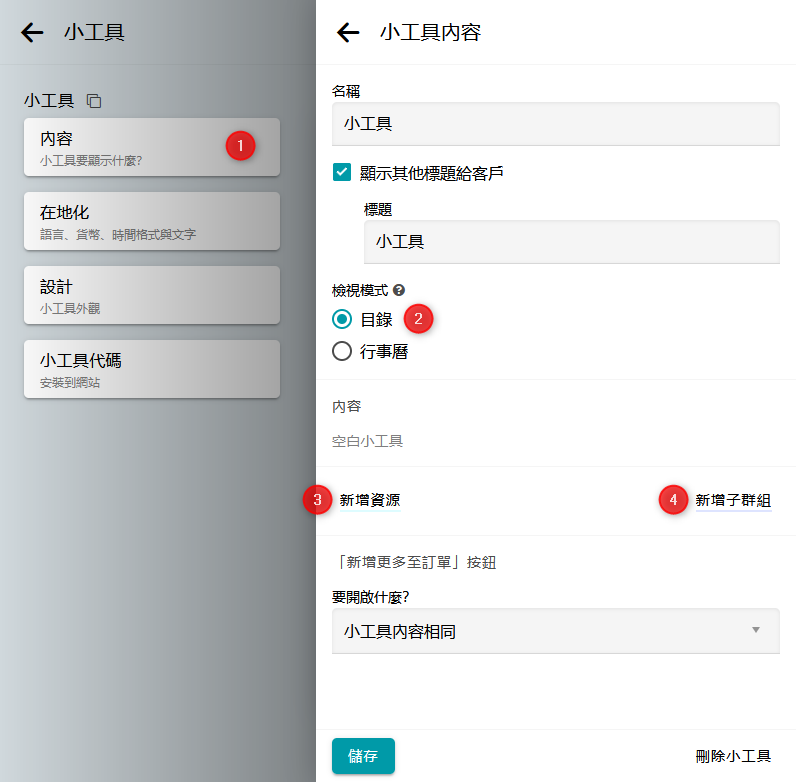
Task: Uncheck 顯示其他標題給客戶 checkbox
Action: (342, 172)
